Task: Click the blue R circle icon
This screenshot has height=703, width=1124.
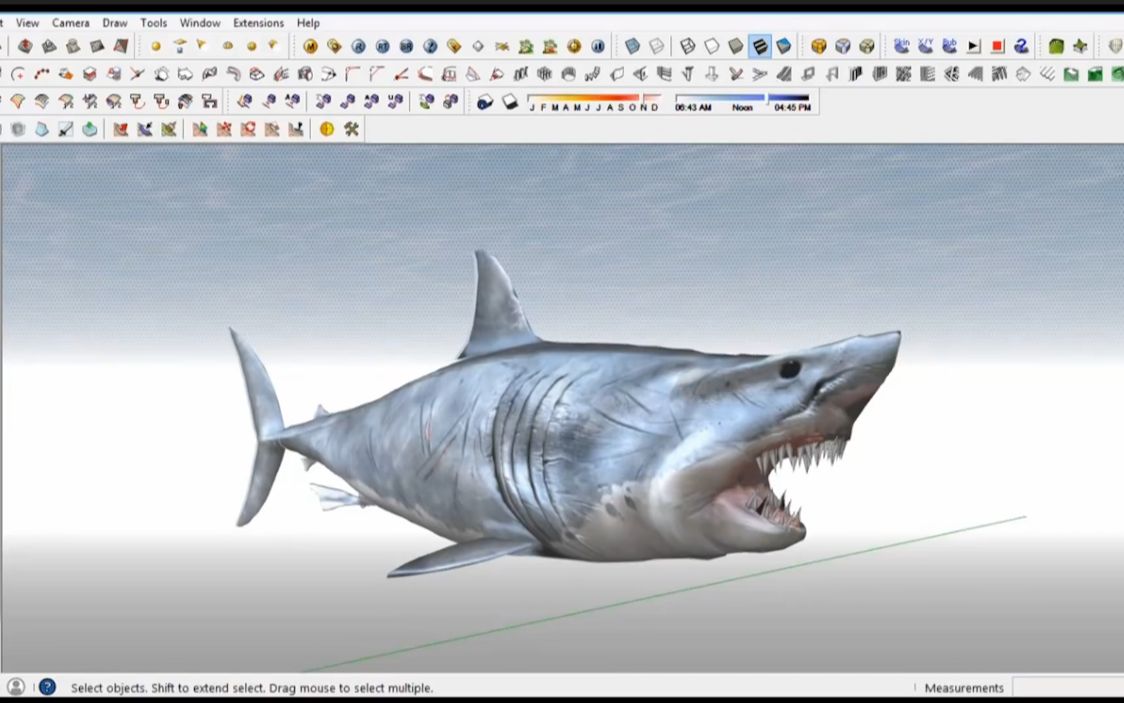Action: tap(358, 47)
